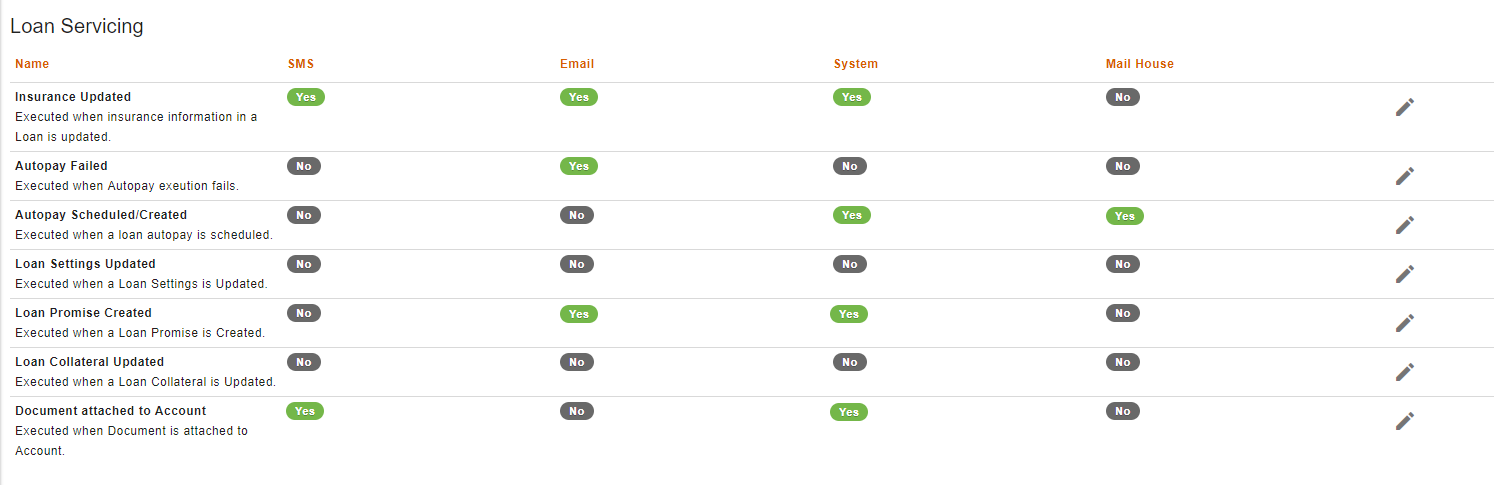The width and height of the screenshot is (1498, 485).
Task: Click pencil icon for Loan Settings Updated
Action: [1405, 274]
